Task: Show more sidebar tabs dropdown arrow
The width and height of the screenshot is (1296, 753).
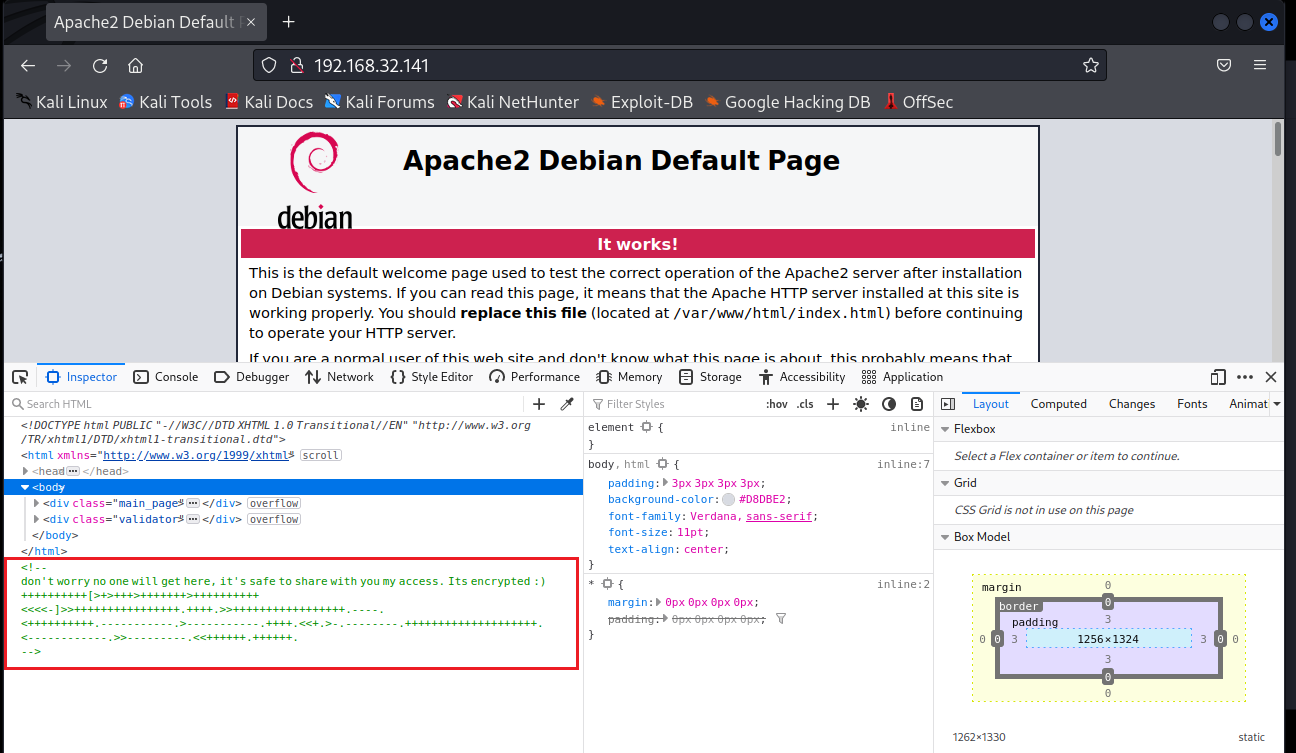Action: pyautogui.click(x=1277, y=404)
